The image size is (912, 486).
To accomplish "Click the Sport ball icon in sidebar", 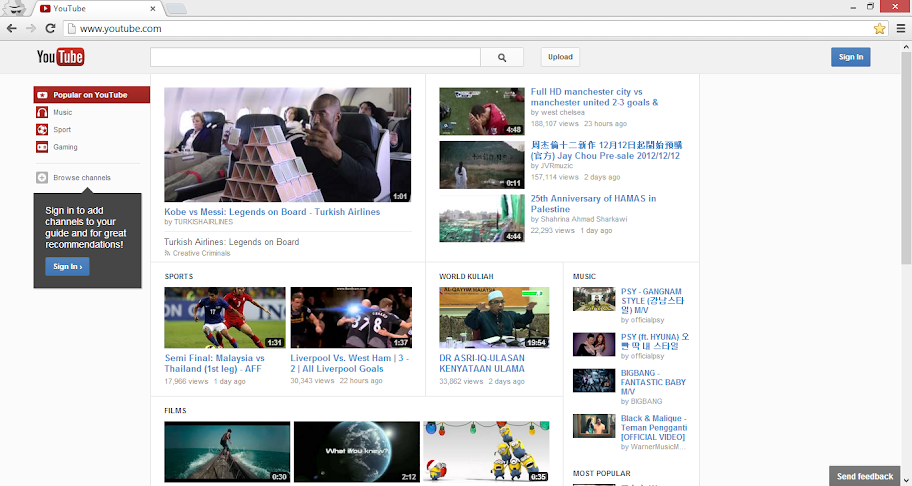I will [x=42, y=130].
